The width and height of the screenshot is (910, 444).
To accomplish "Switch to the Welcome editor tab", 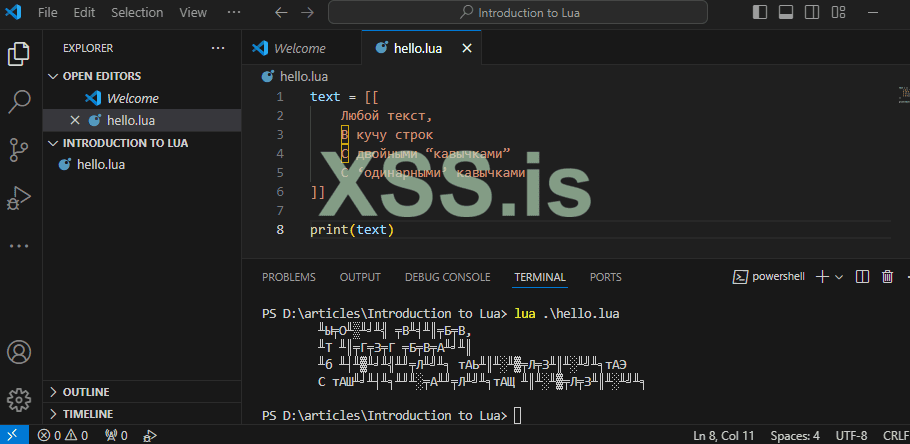I will point(299,47).
